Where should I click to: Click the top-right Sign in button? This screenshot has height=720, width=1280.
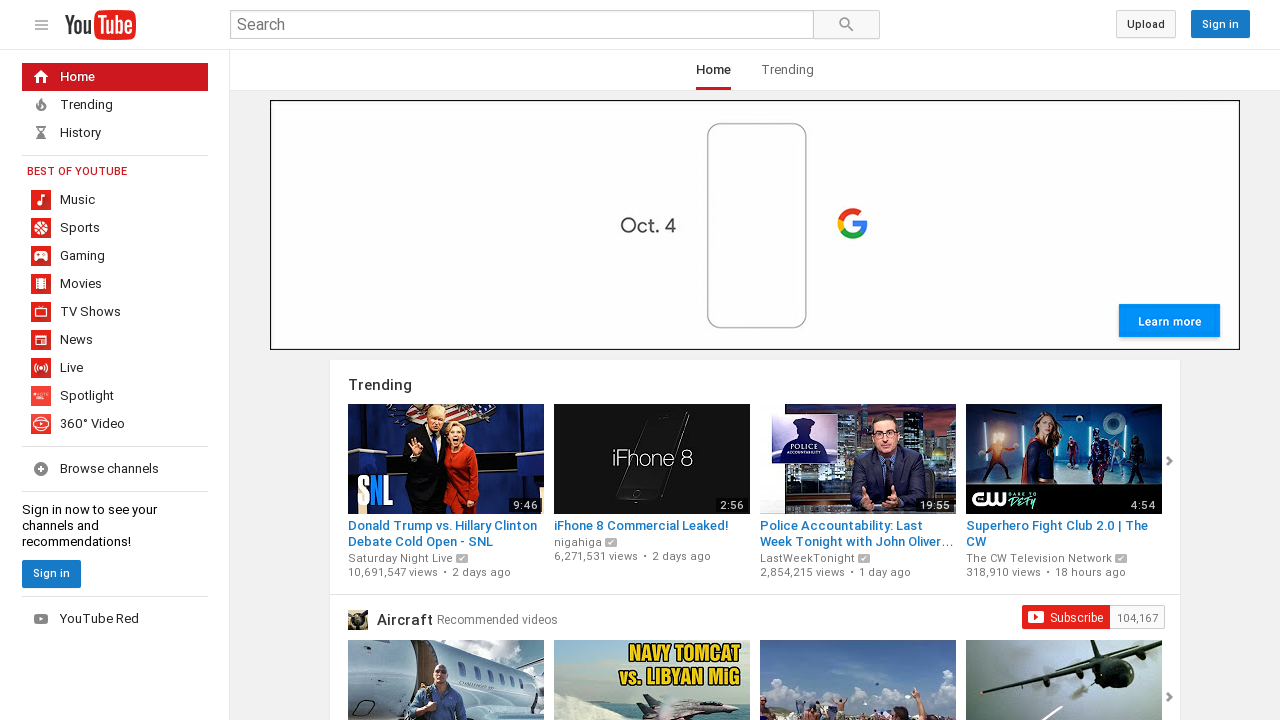pyautogui.click(x=1220, y=24)
